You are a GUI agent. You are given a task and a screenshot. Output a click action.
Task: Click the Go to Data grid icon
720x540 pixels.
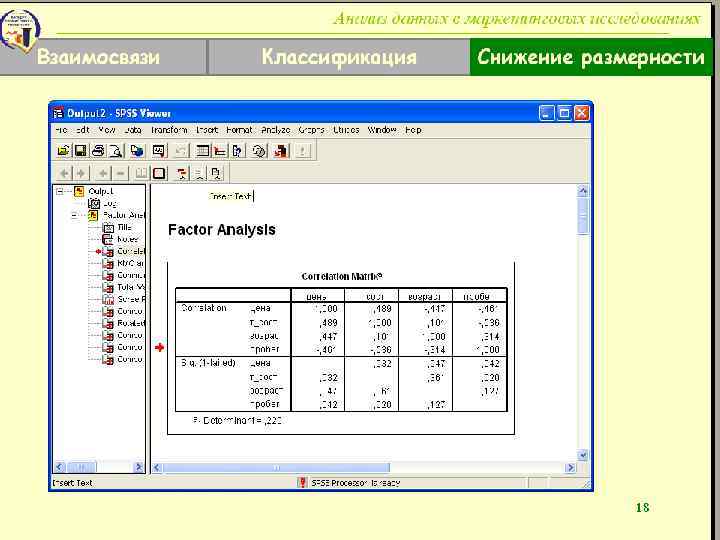pyautogui.click(x=202, y=151)
